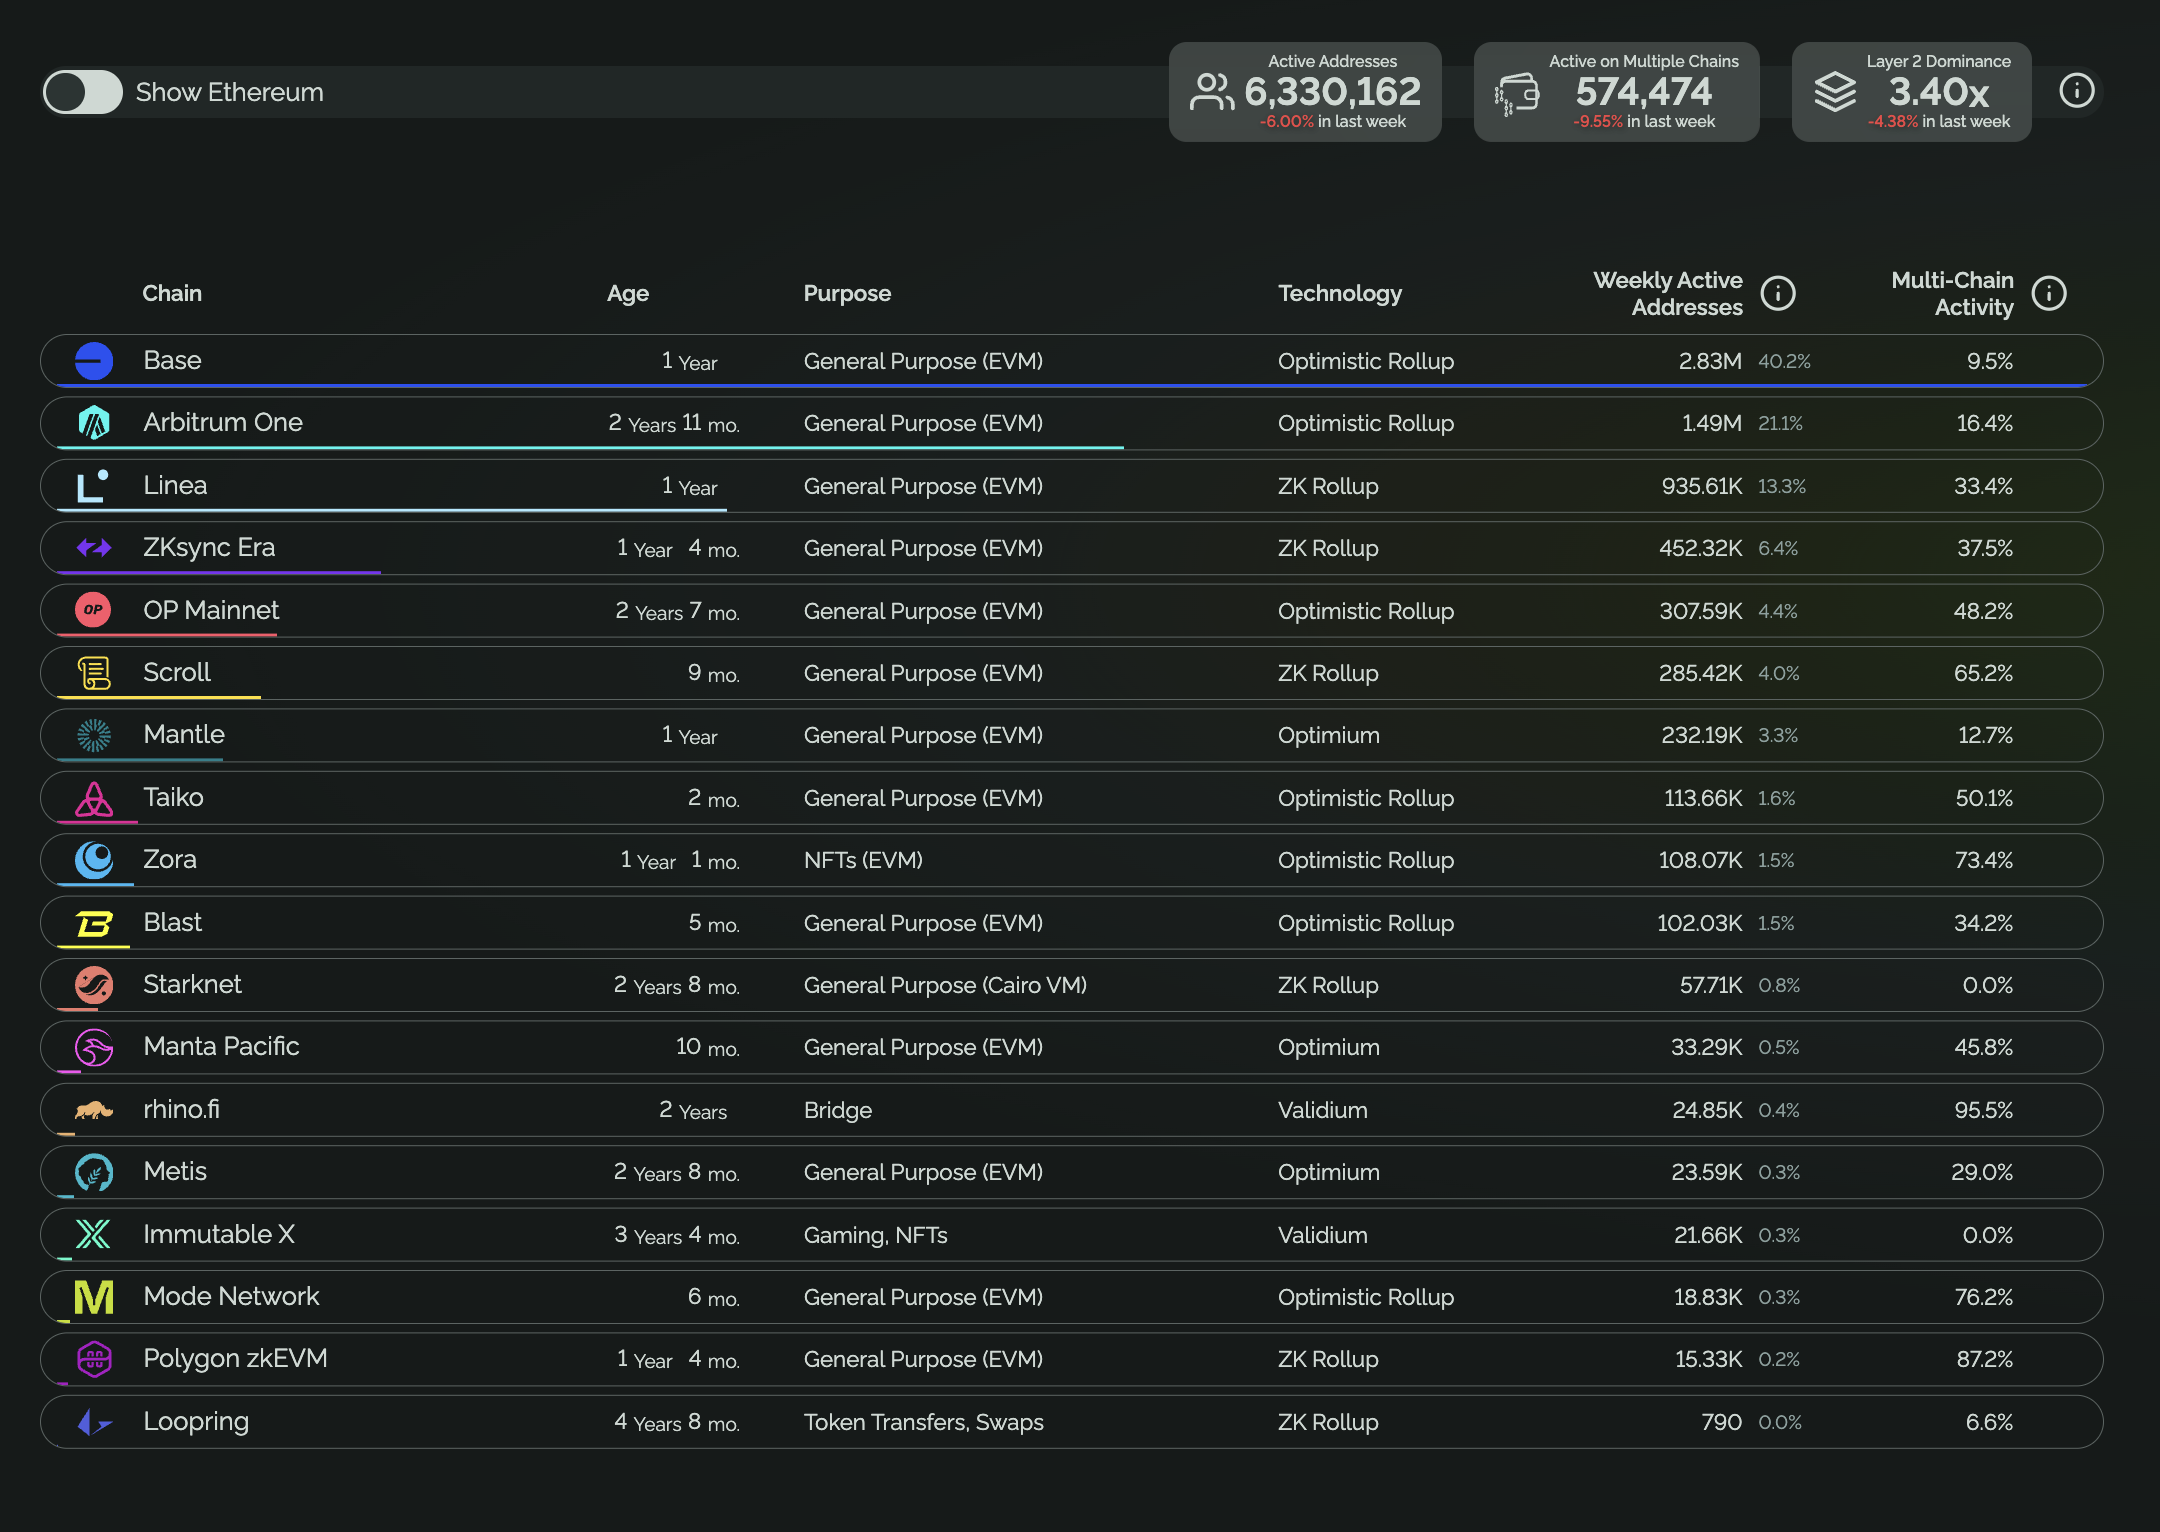
Task: Click the Linea logo icon
Action: pos(94,486)
